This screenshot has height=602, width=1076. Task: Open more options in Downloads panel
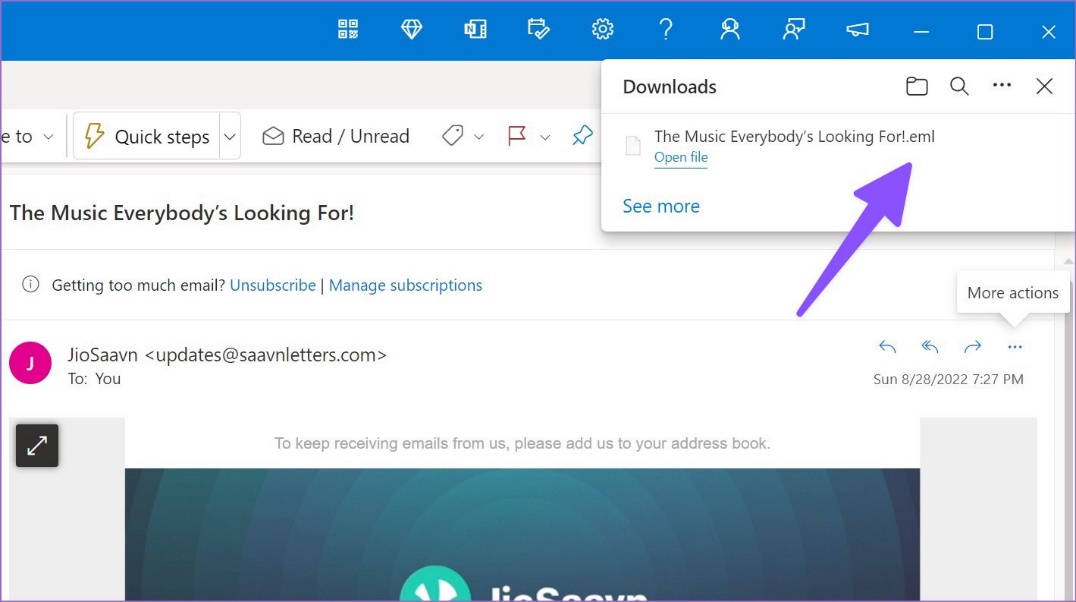[x=1002, y=87]
